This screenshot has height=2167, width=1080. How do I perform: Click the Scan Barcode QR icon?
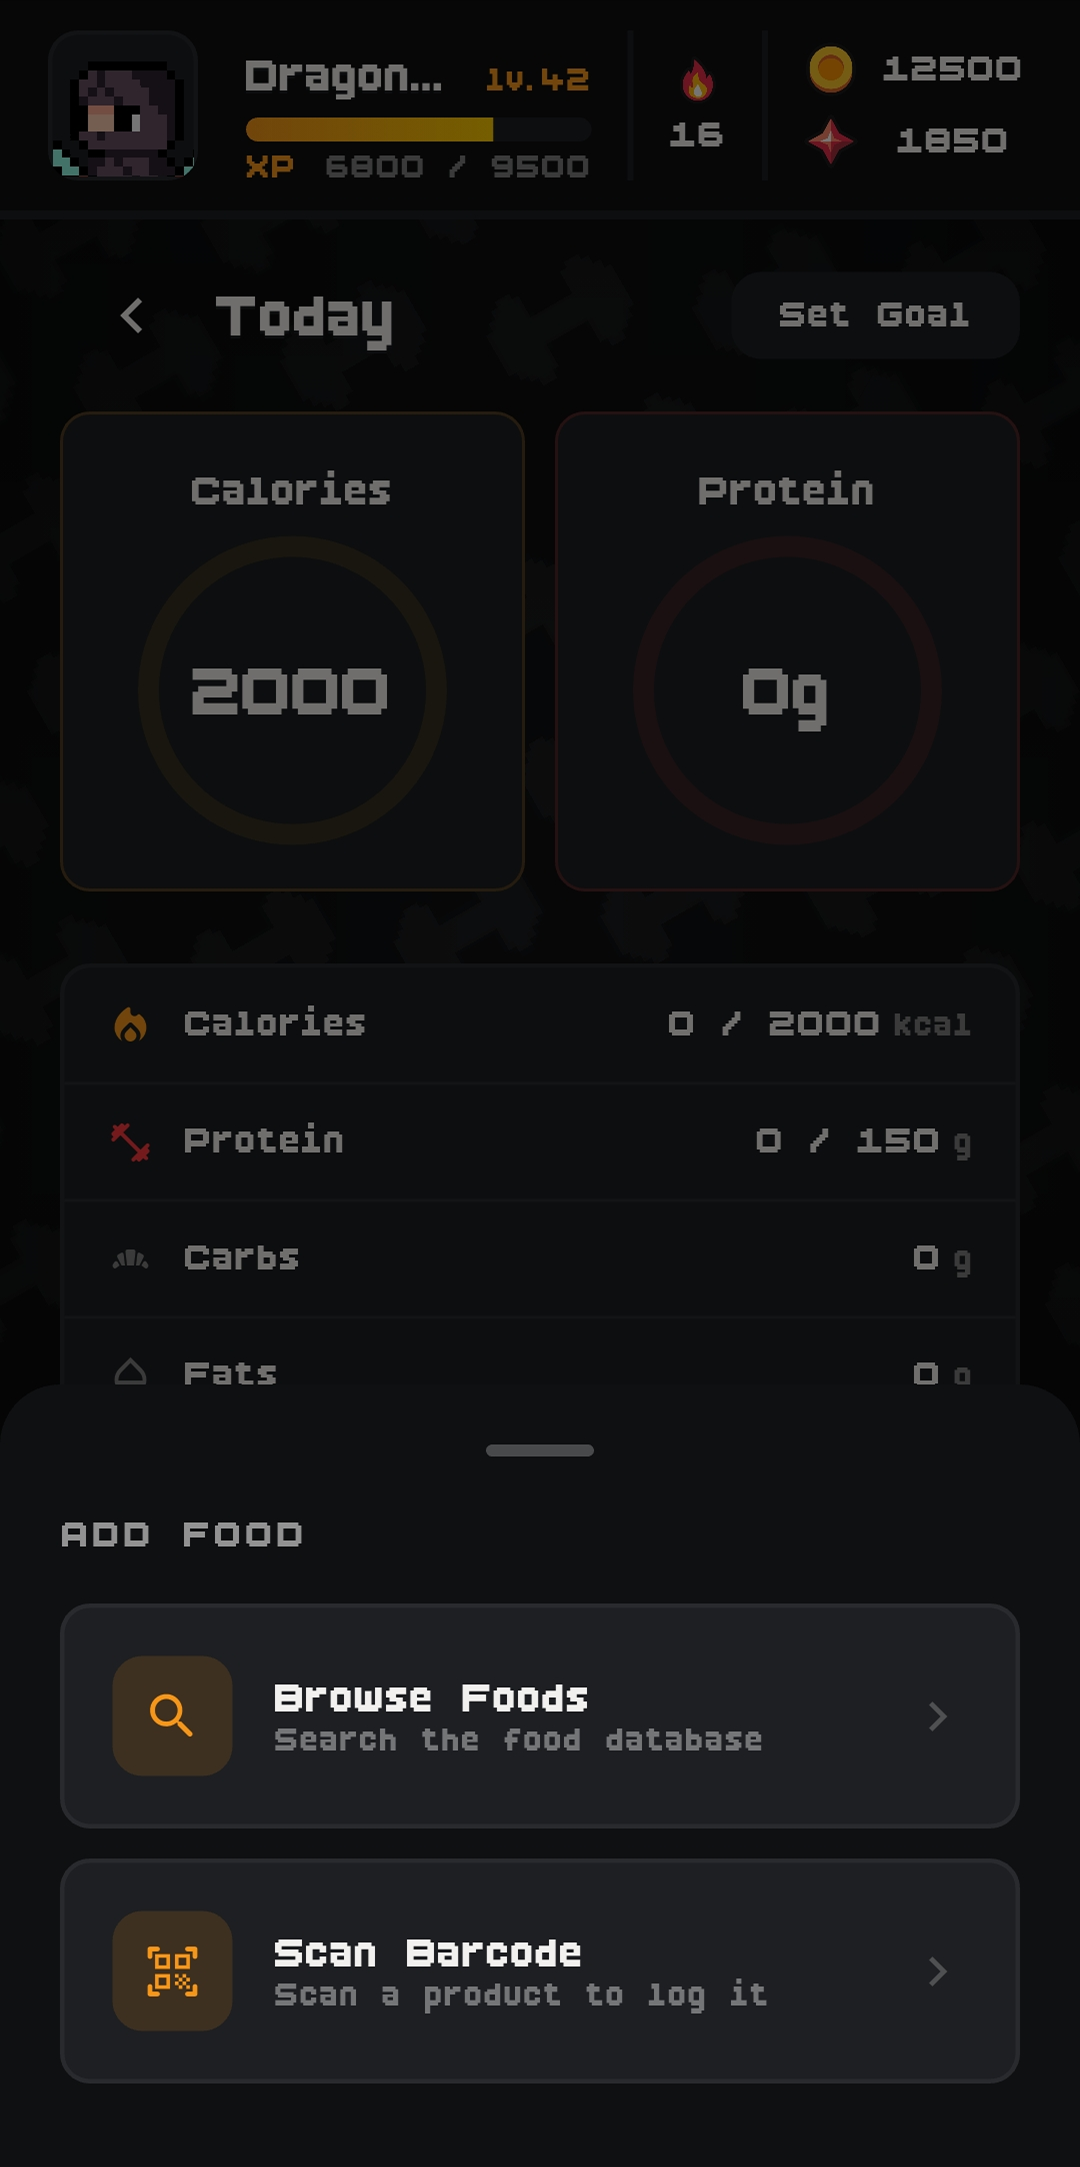coord(172,1971)
